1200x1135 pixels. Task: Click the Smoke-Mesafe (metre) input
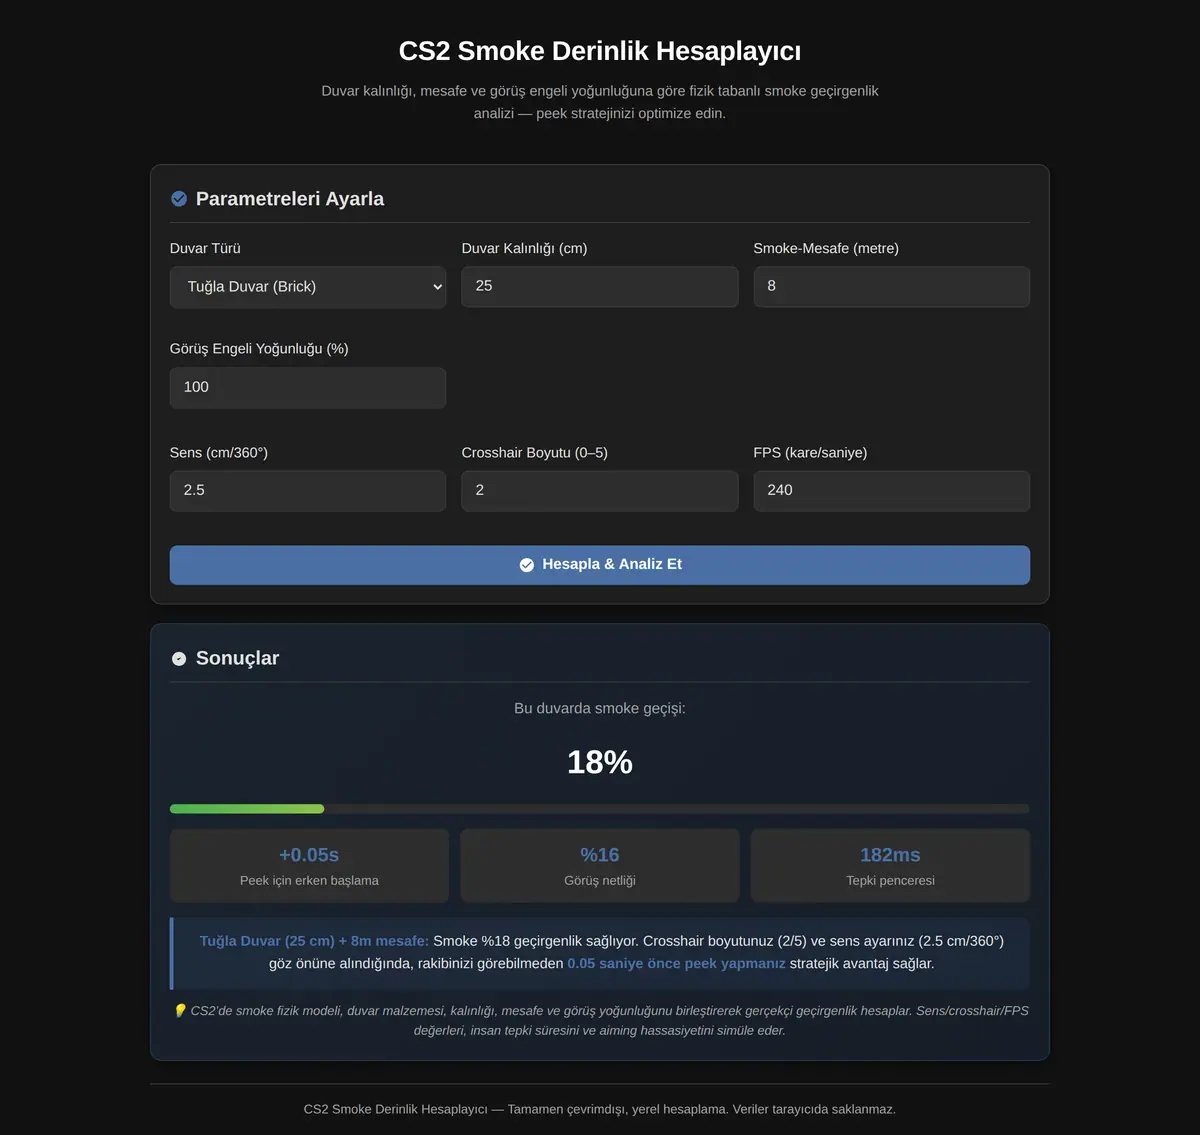point(891,287)
